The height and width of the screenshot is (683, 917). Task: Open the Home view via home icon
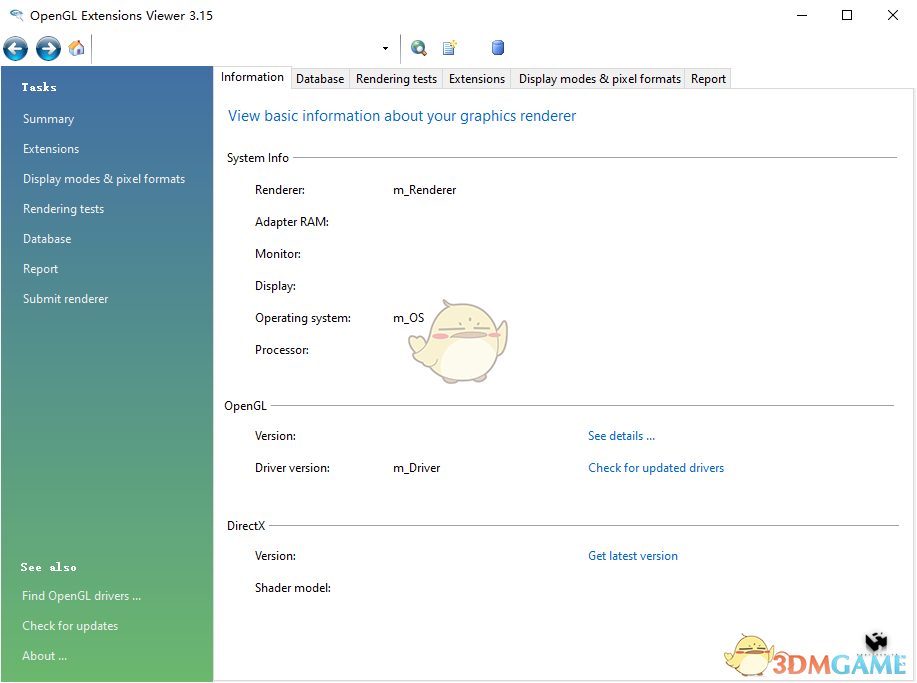(x=76, y=48)
